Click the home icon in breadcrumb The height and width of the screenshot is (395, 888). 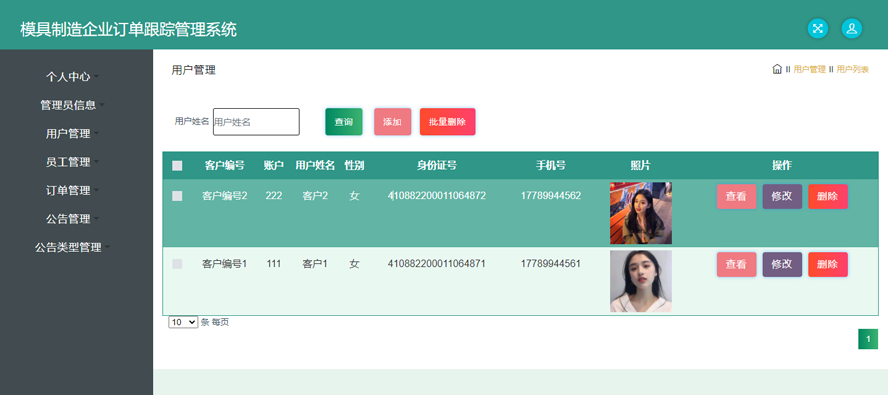[x=777, y=69]
